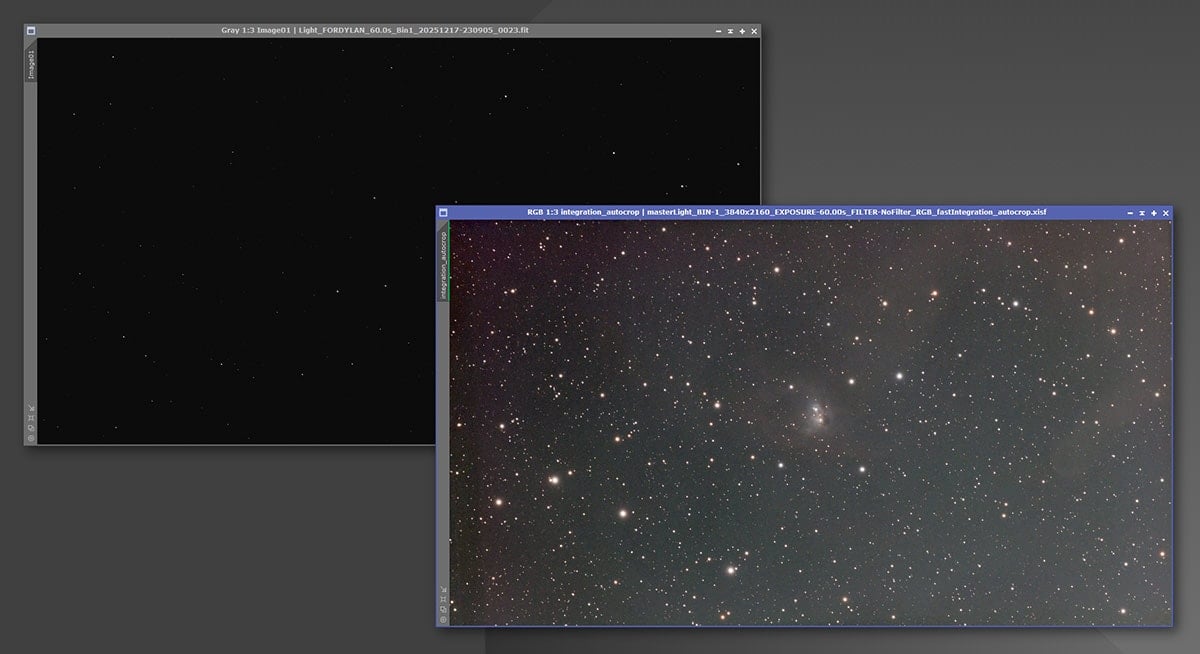Minimize the integration_autocrop window

[x=1130, y=213]
